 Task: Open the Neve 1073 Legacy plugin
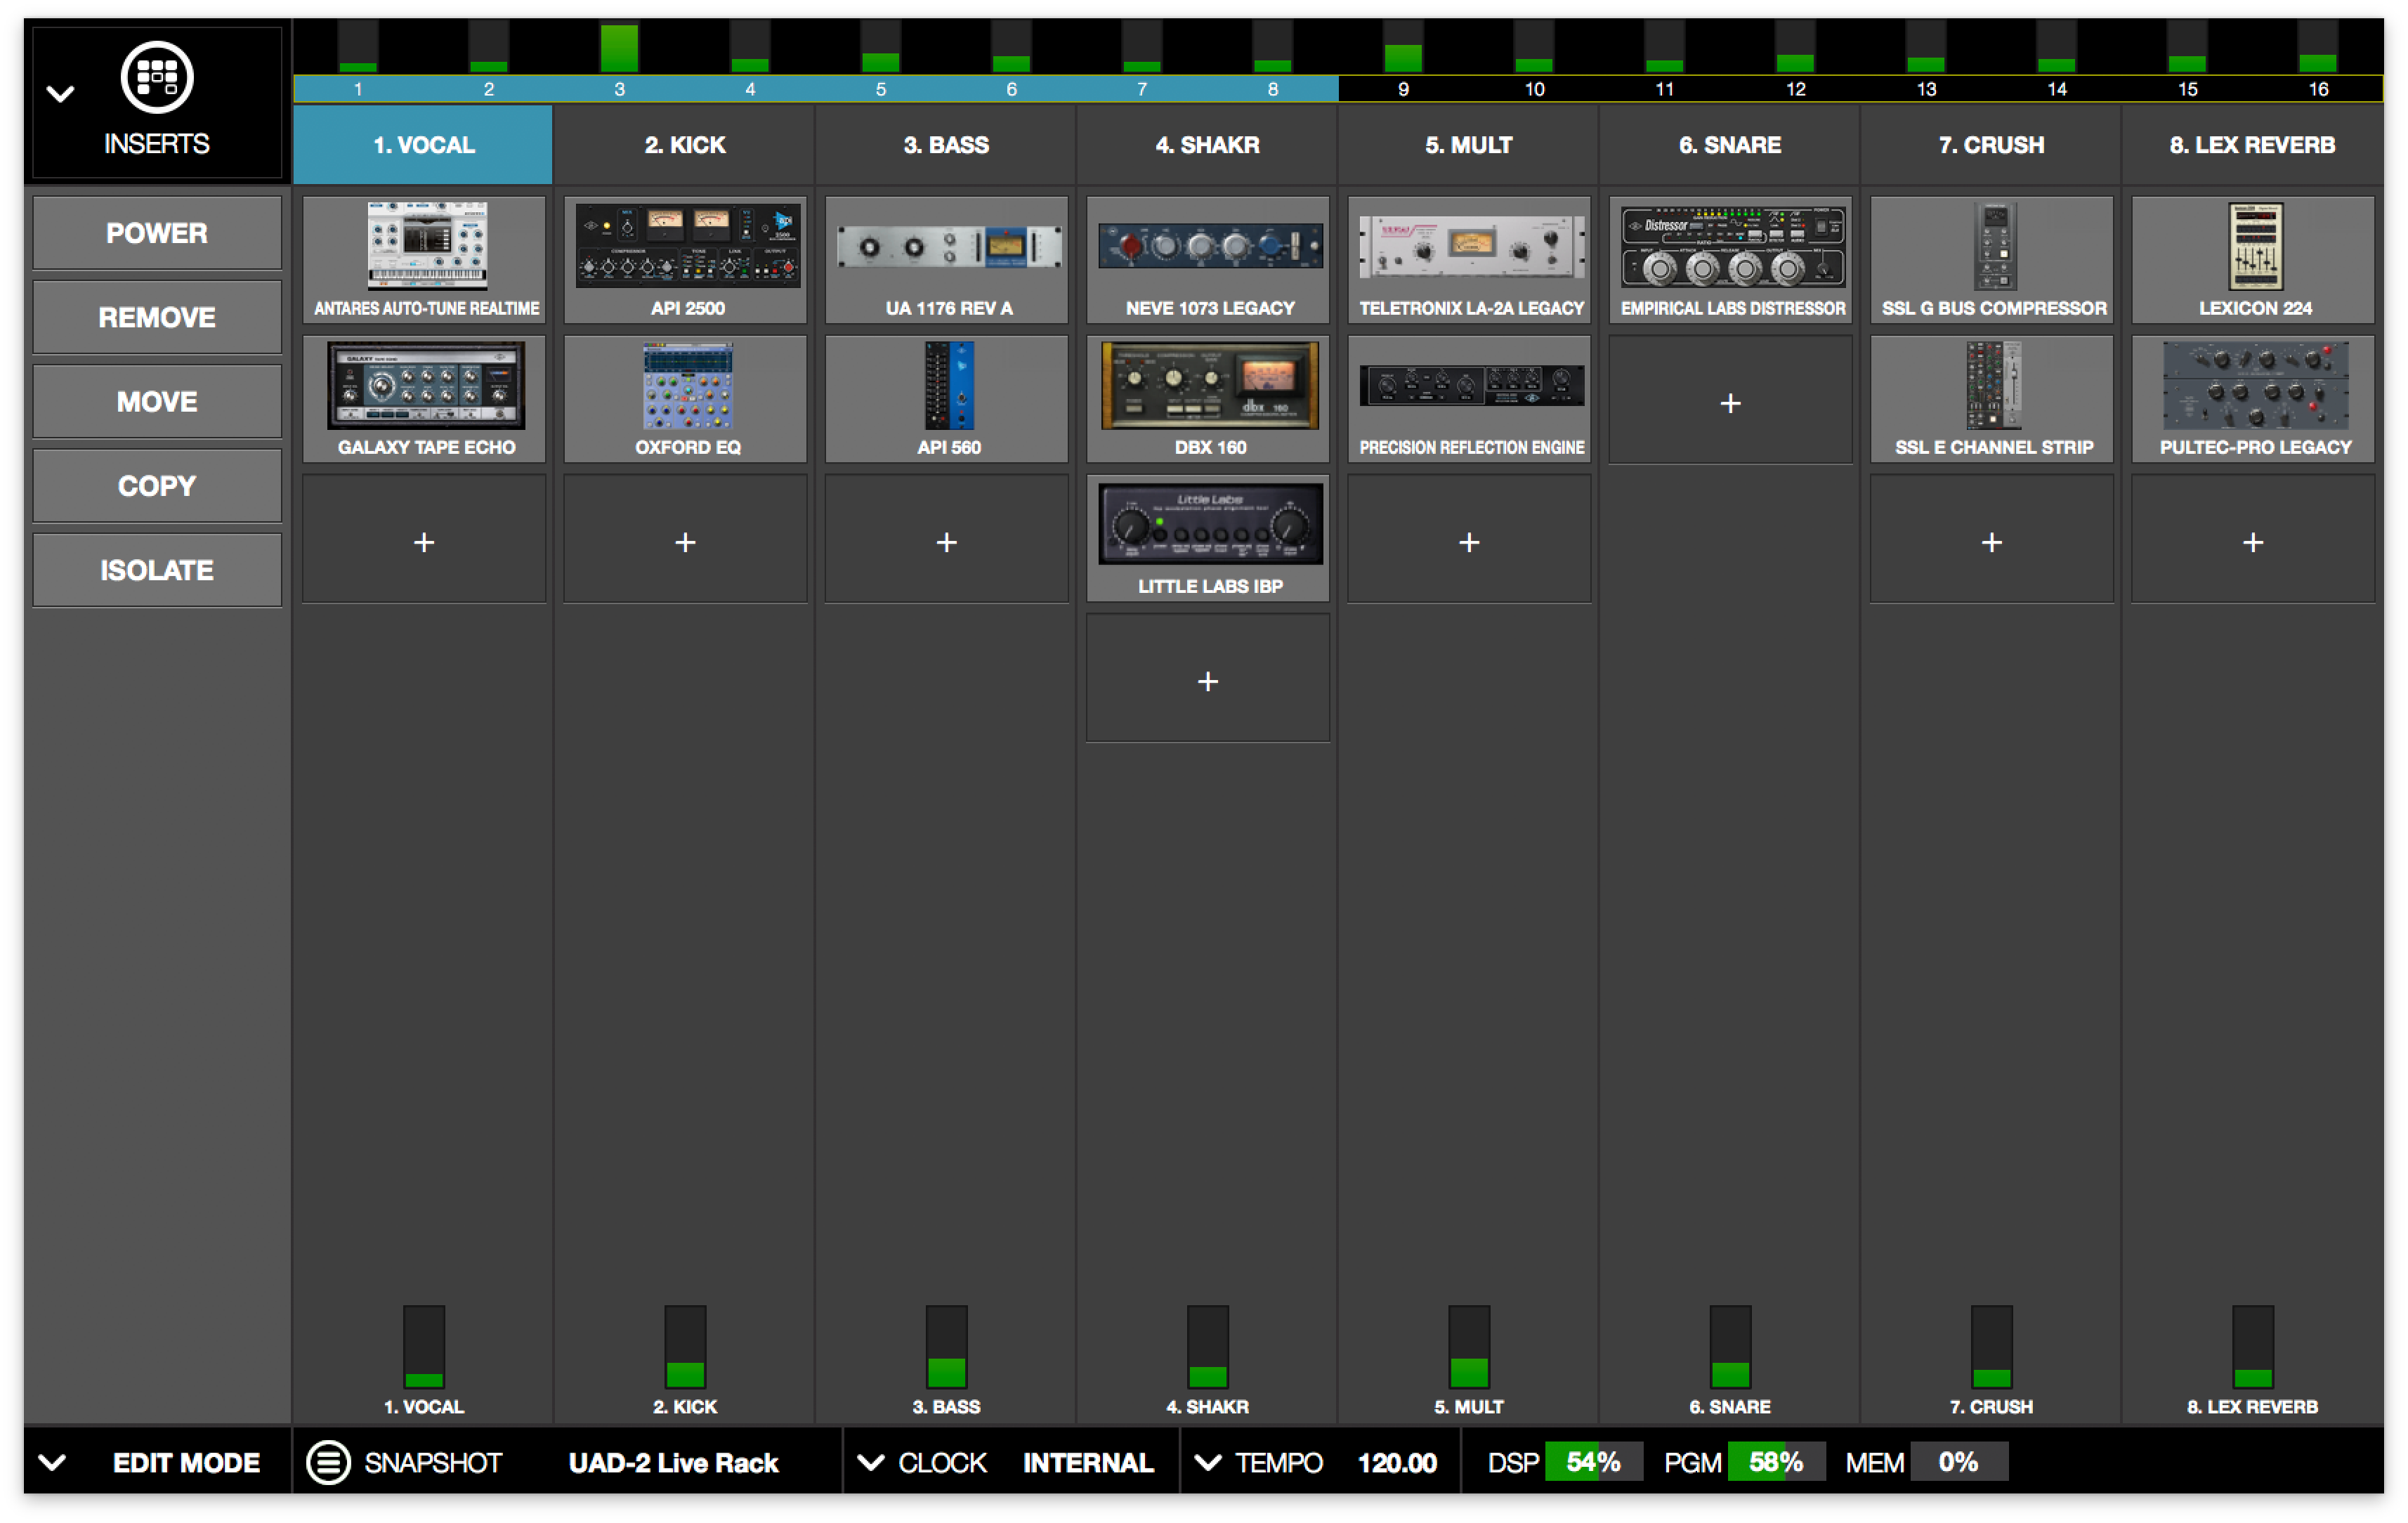[x=1209, y=260]
